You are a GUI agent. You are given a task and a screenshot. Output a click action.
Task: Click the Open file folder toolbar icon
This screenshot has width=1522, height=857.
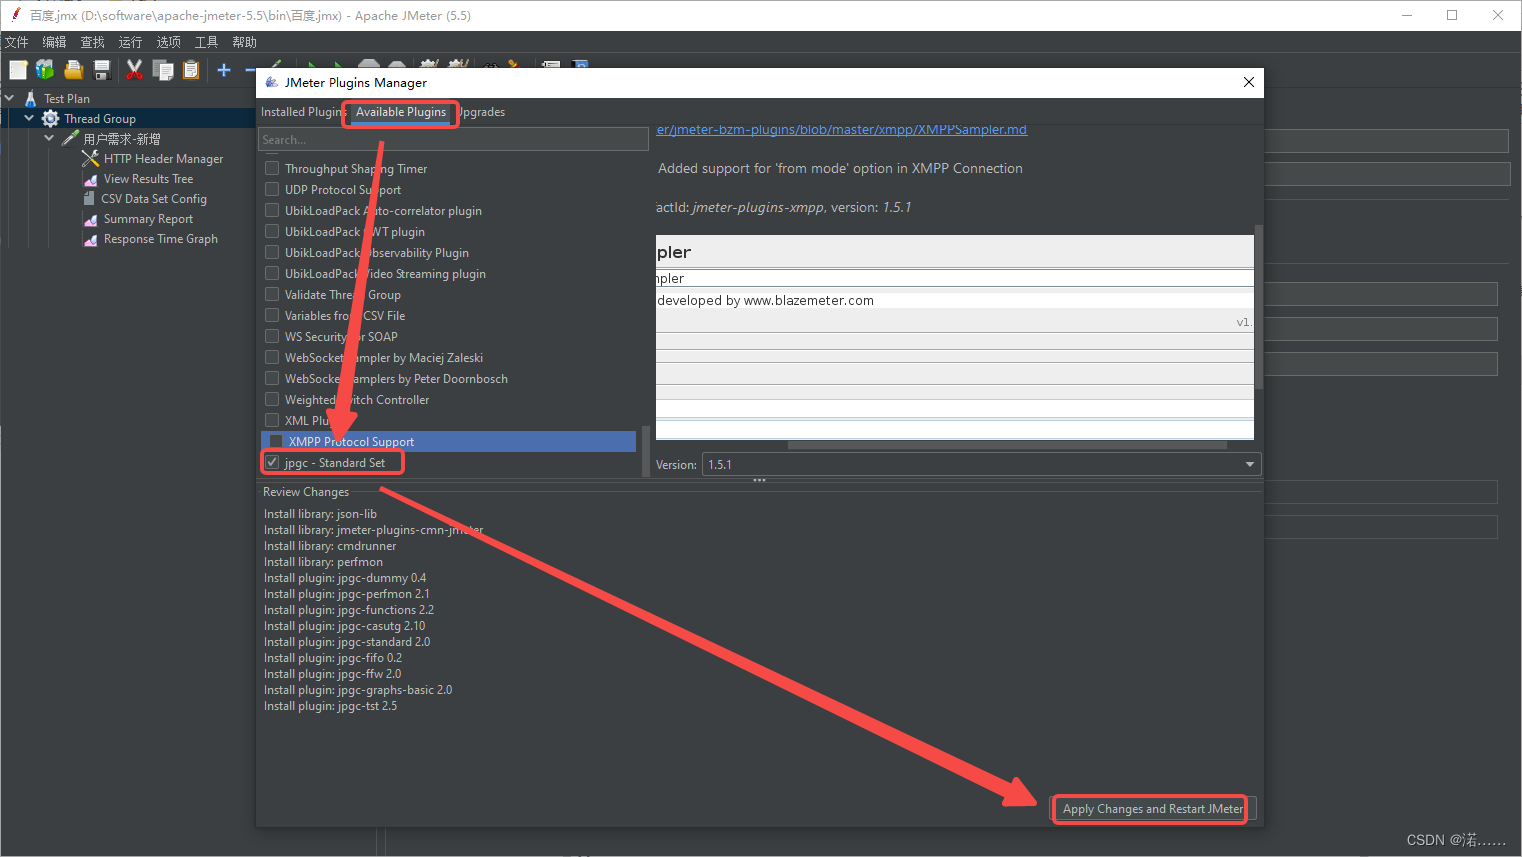pos(73,70)
